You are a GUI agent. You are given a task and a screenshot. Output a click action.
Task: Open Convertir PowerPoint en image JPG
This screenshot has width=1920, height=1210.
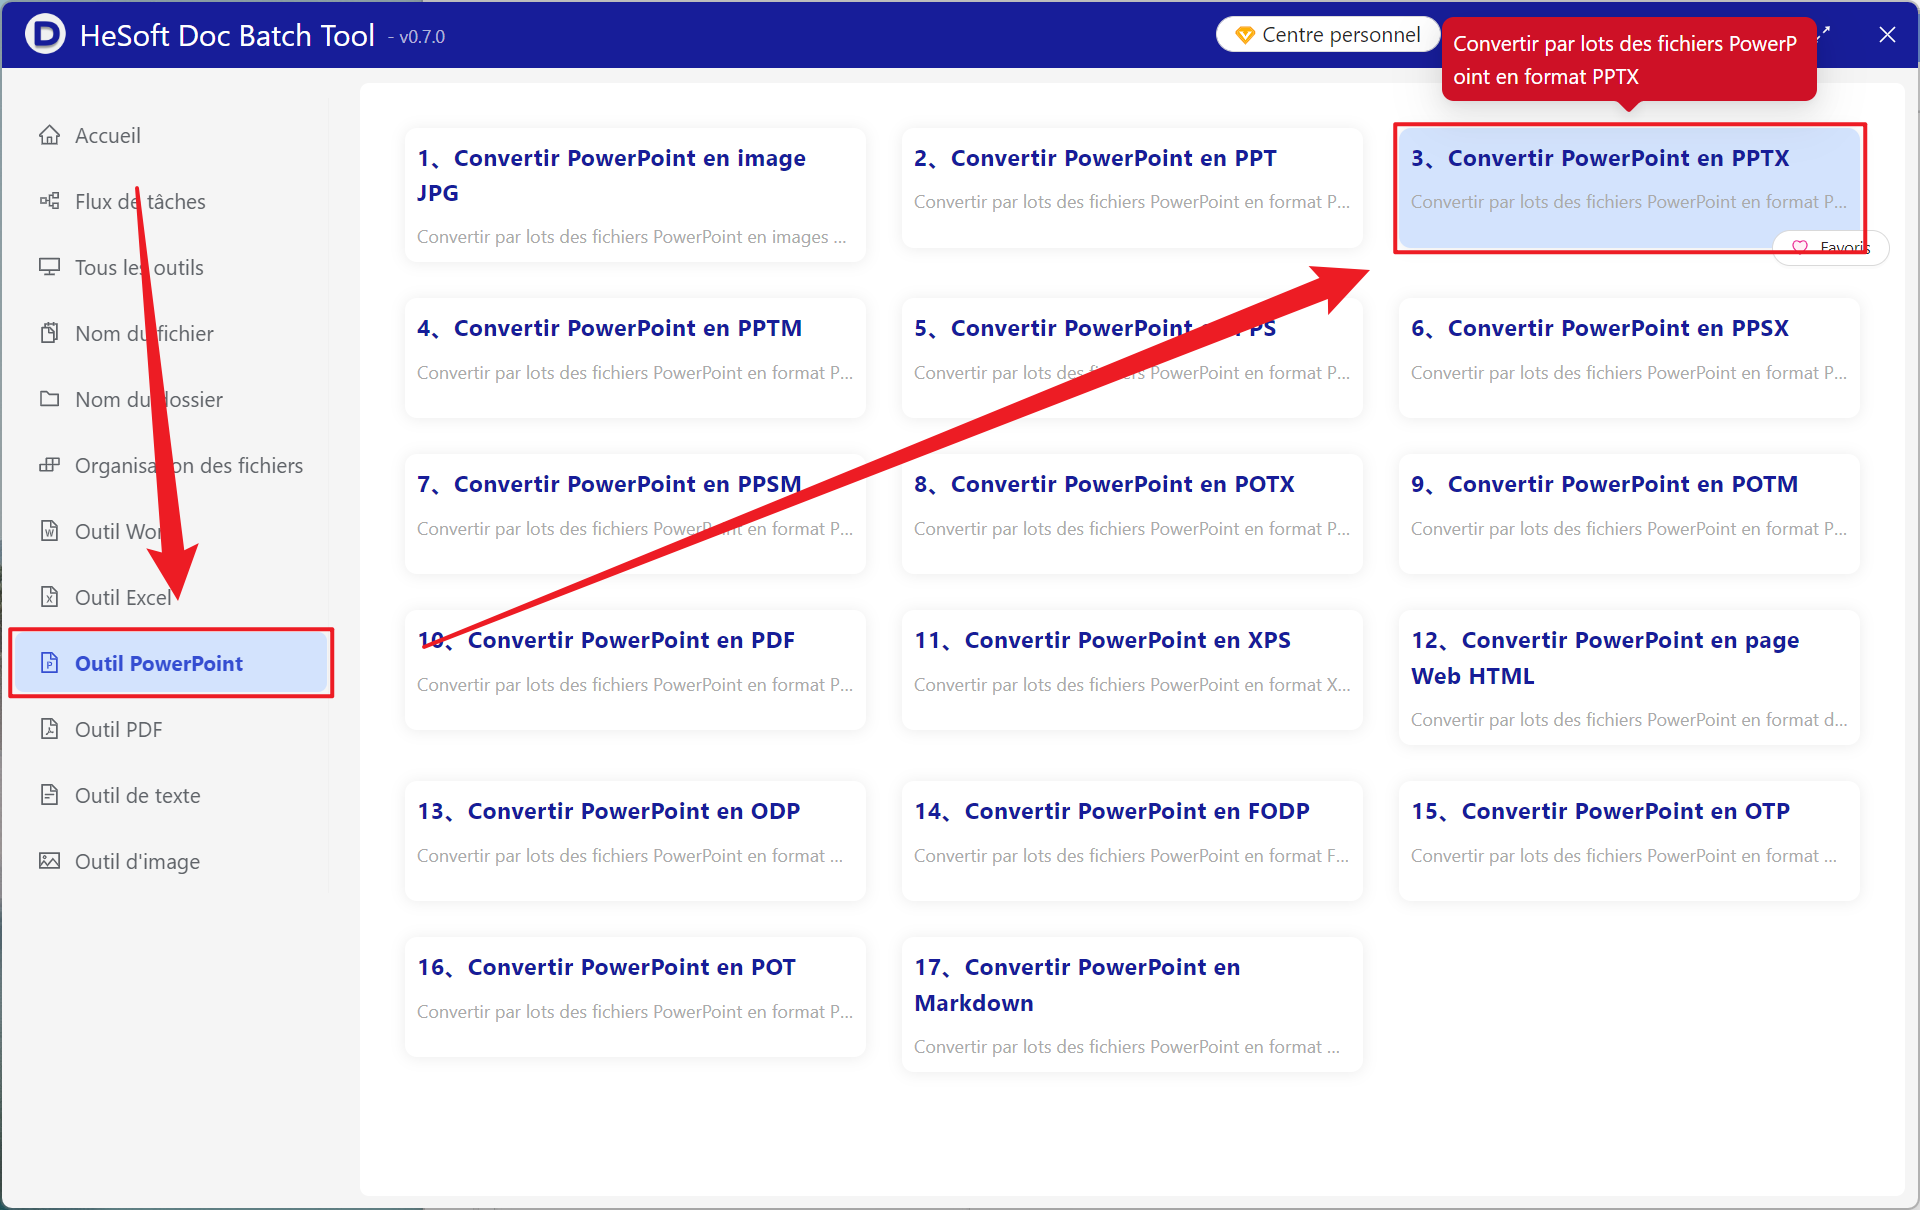pos(635,195)
